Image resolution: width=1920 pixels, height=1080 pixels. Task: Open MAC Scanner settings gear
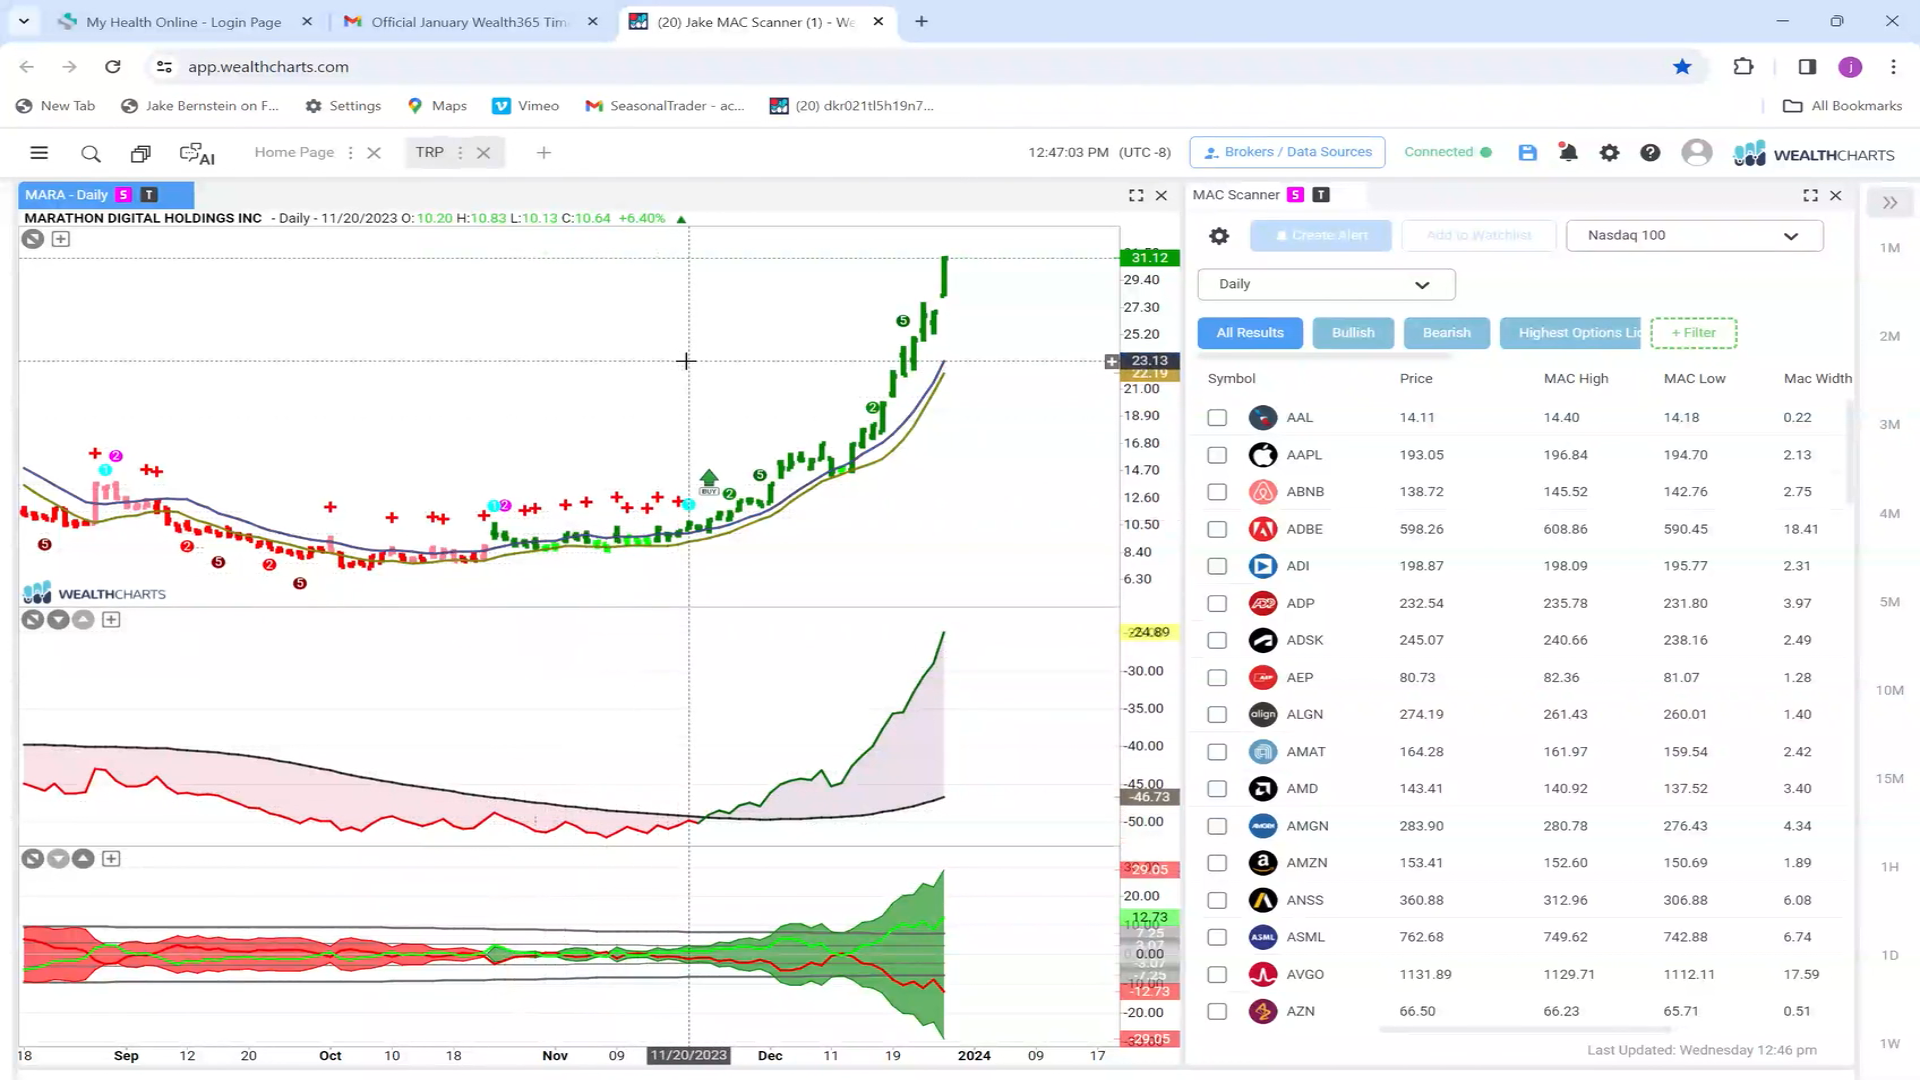tap(1219, 236)
